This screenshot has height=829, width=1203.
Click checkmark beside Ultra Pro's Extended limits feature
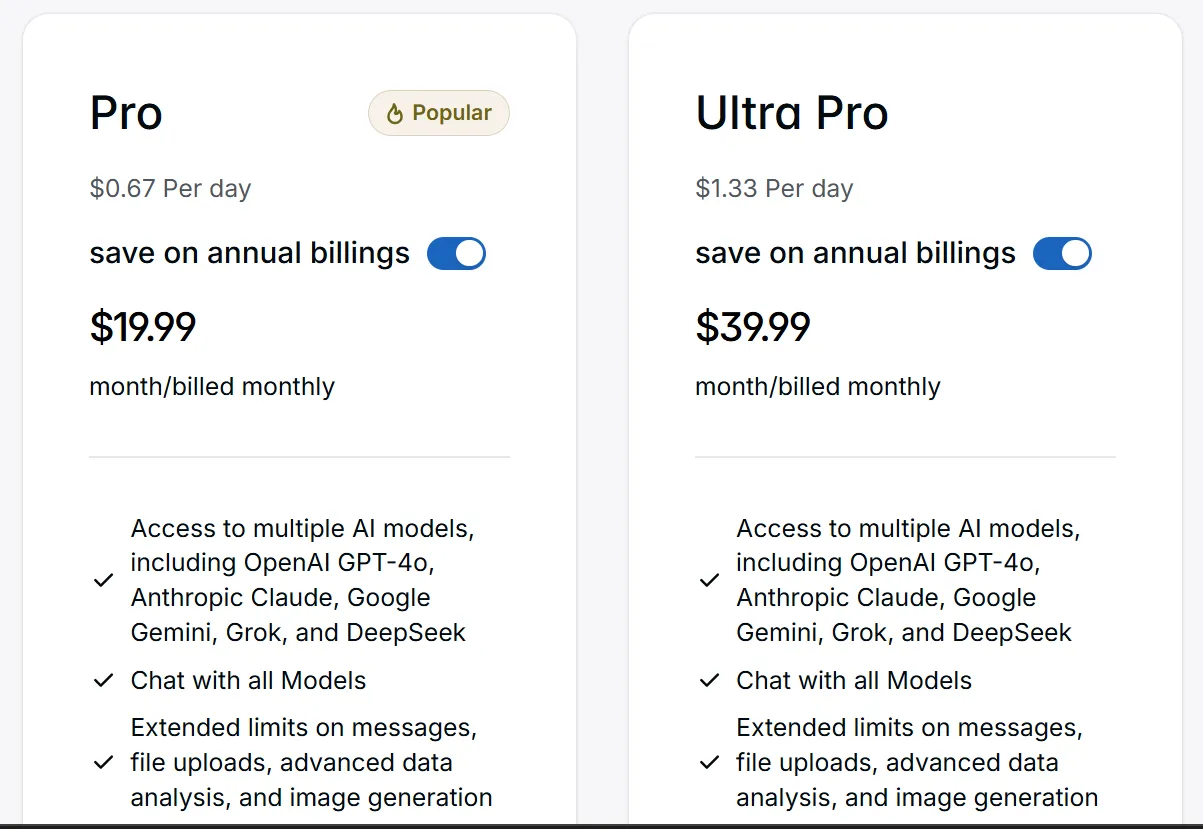click(709, 762)
